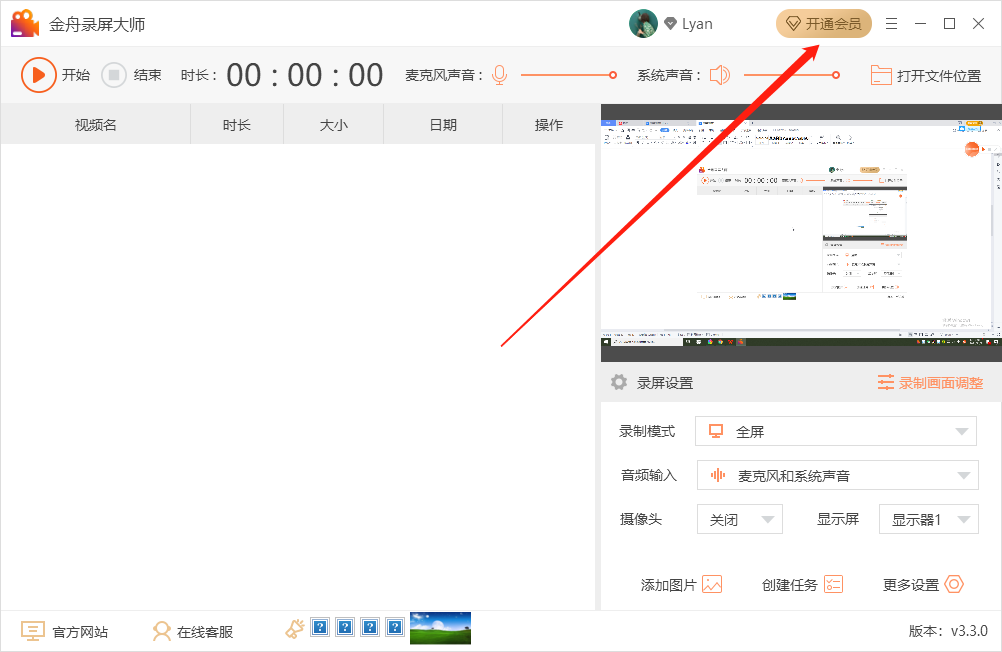Adjust the microphone volume slider handle
The width and height of the screenshot is (1002, 652).
coord(613,75)
